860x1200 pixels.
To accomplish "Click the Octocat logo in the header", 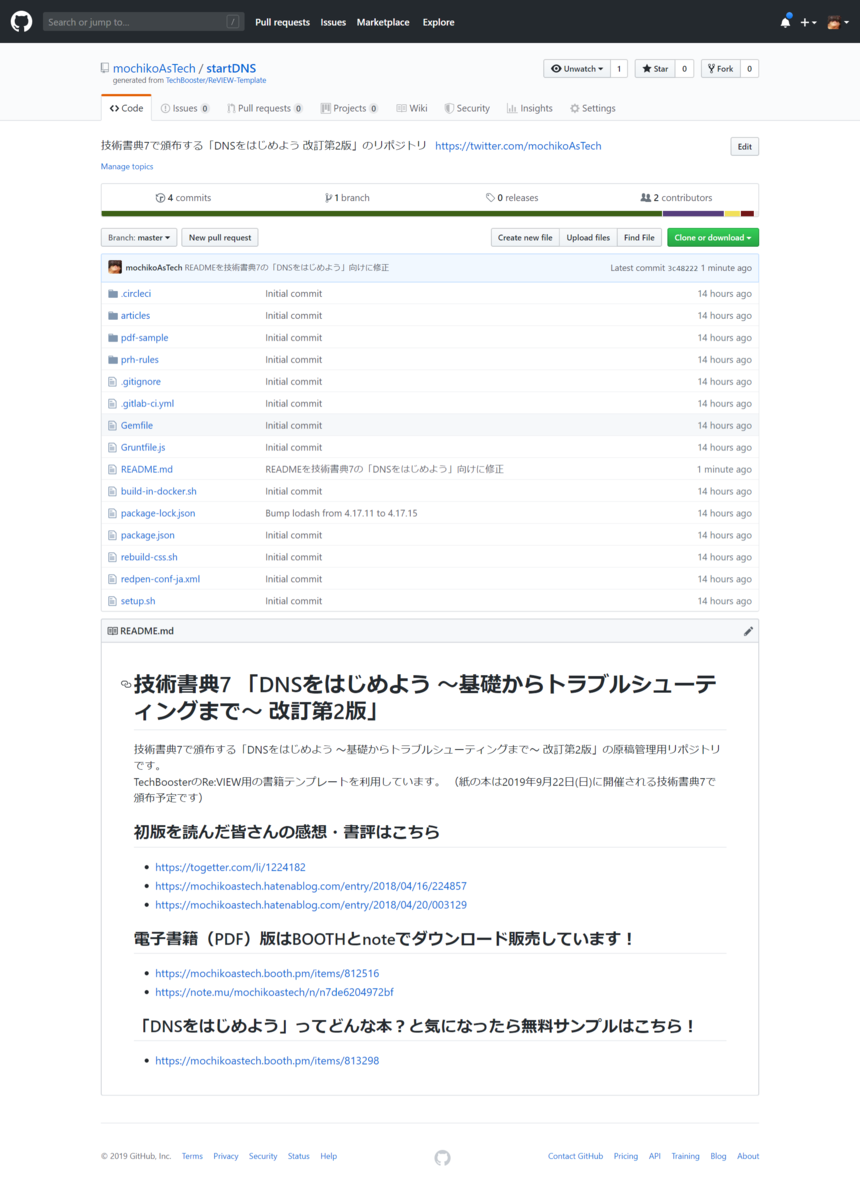I will (x=21, y=21).
